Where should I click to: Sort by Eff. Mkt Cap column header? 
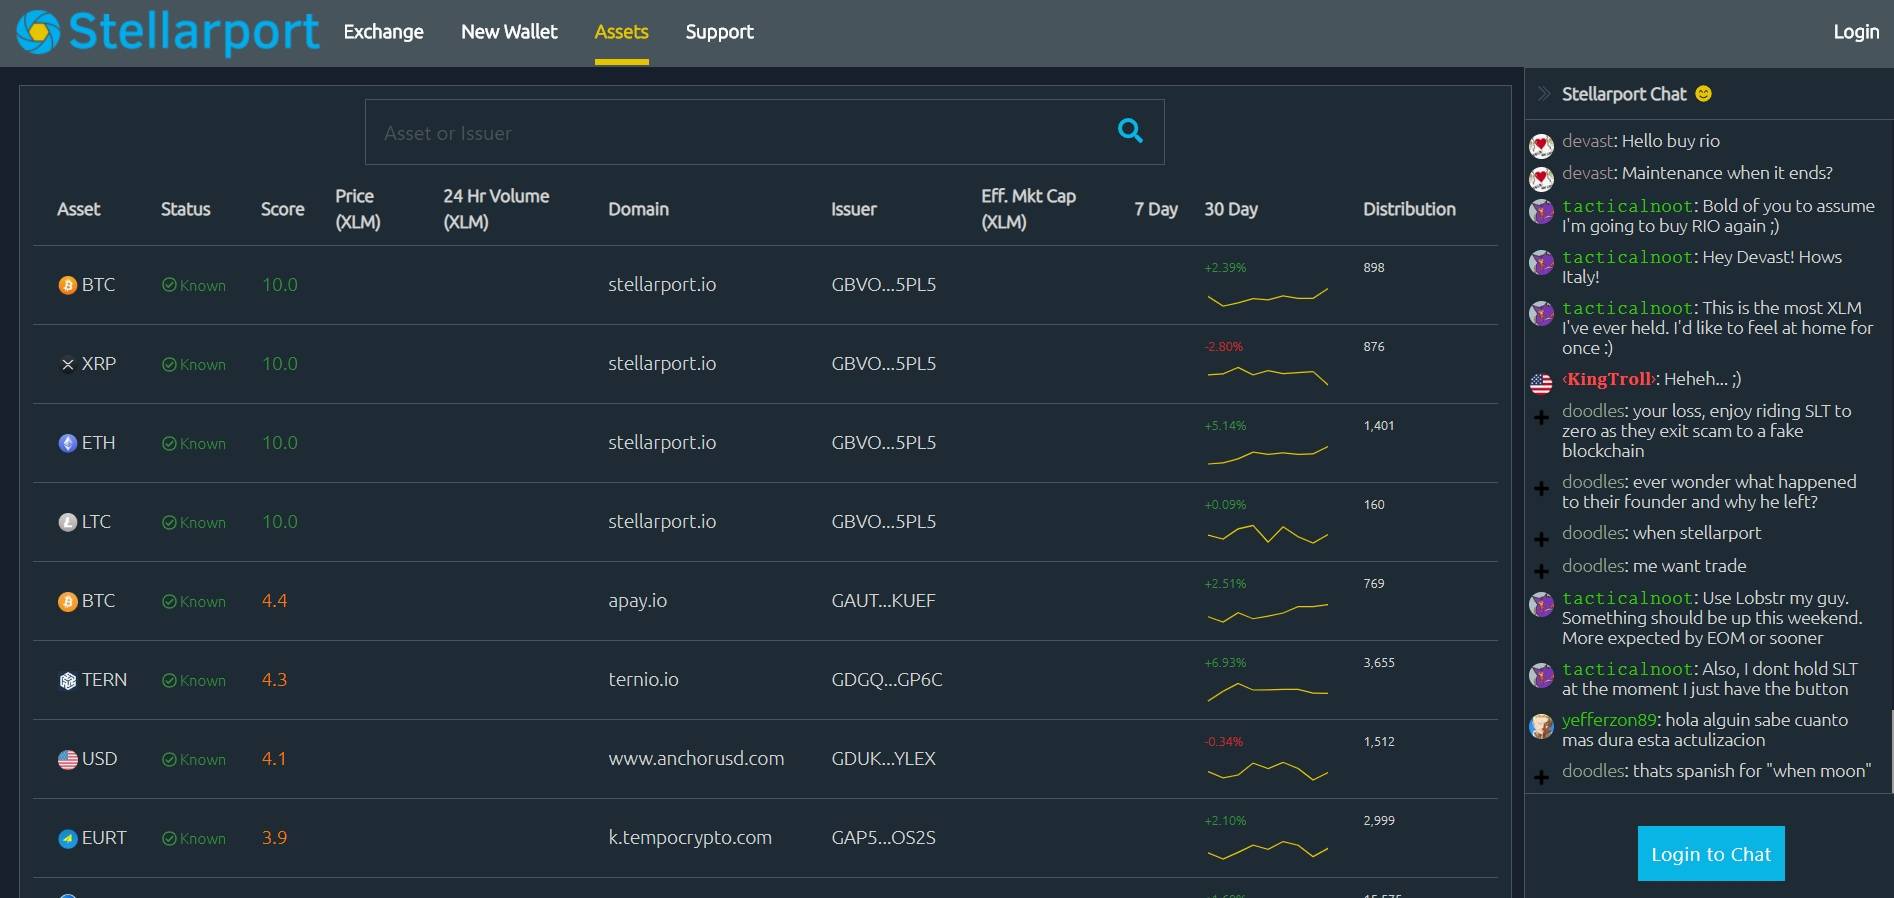[x=1028, y=209]
